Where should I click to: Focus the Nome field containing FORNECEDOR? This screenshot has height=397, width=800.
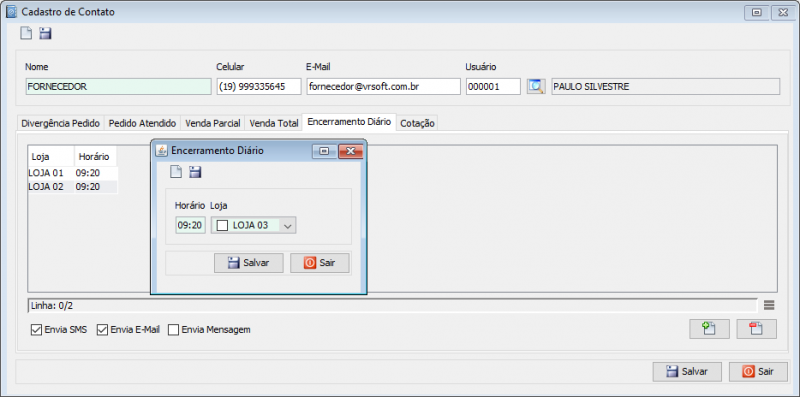pos(118,86)
